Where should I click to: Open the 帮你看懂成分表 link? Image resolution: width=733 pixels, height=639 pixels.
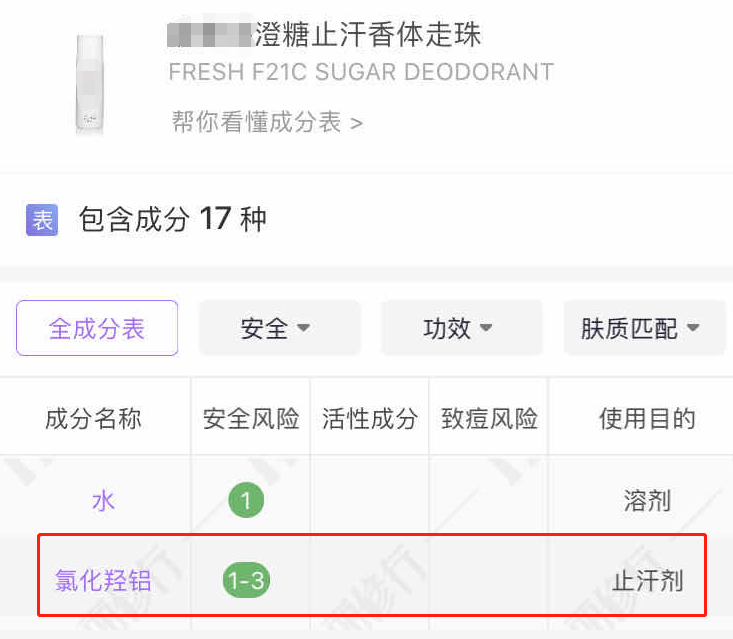267,122
